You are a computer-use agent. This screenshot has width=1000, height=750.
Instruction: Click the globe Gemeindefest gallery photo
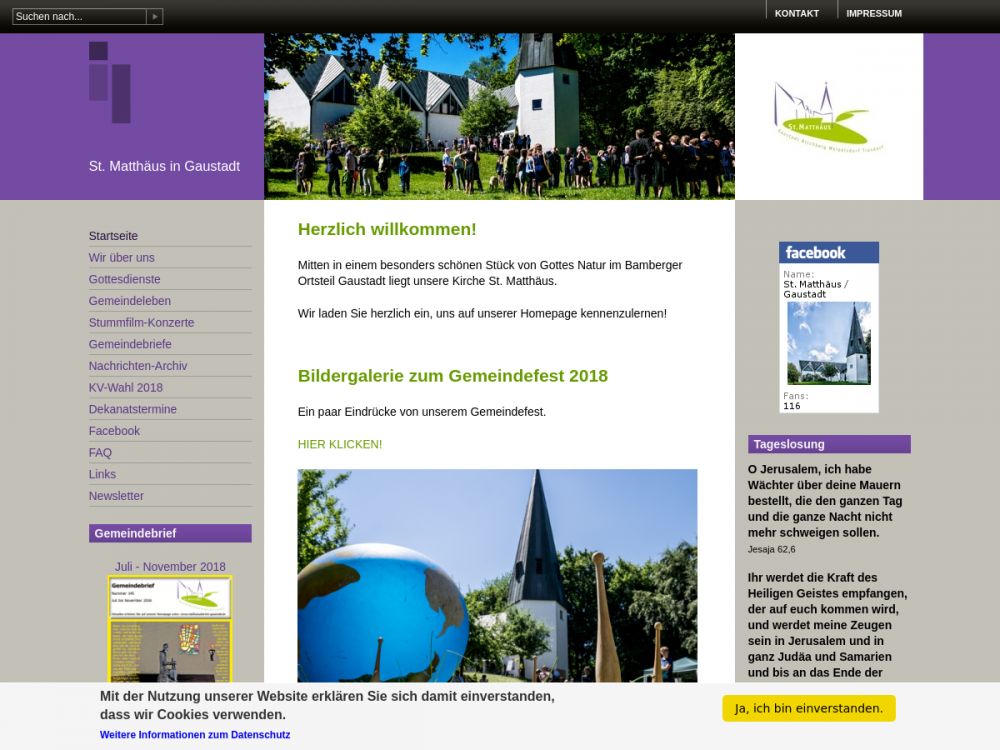click(497, 575)
